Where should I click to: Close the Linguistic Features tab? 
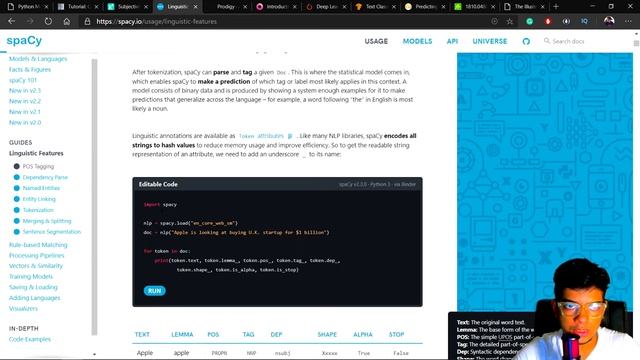[196, 7]
